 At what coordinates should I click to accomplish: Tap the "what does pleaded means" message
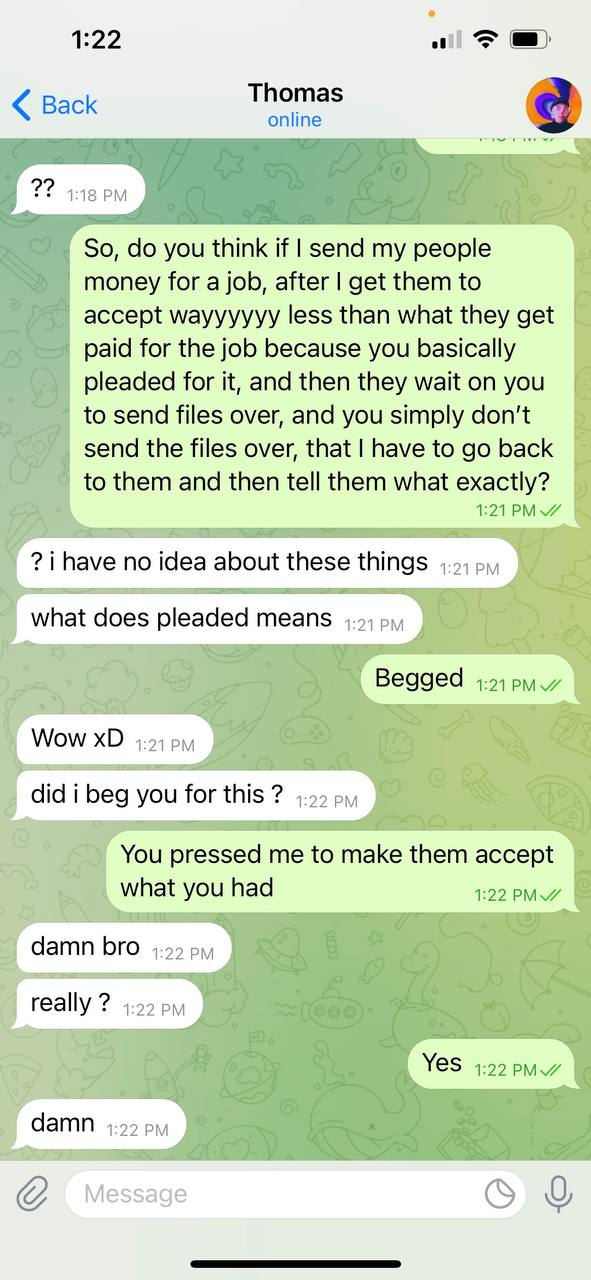coord(219,619)
